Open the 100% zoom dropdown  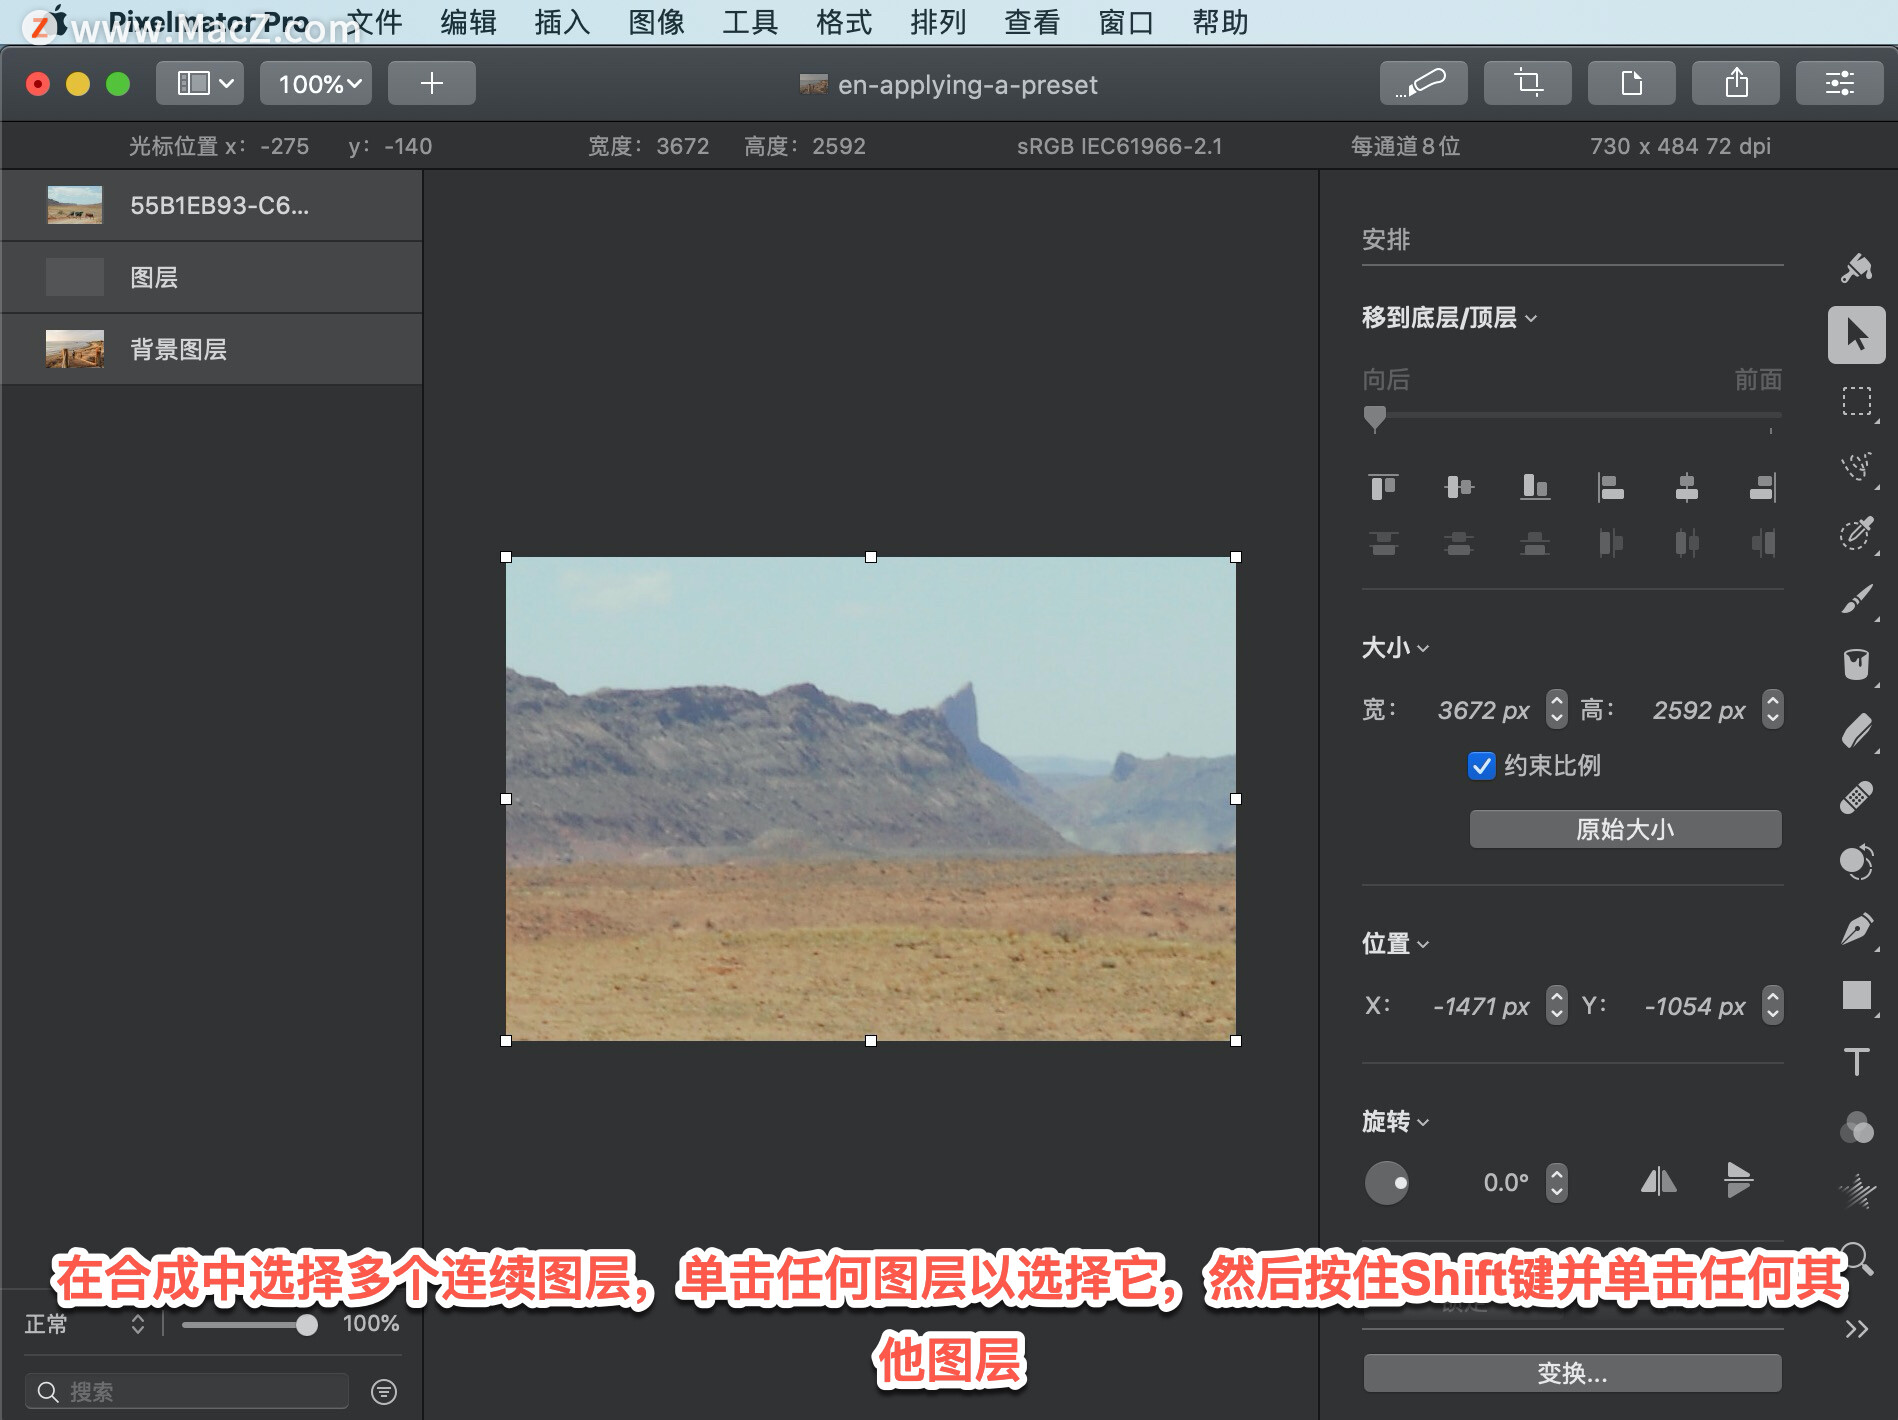(316, 83)
